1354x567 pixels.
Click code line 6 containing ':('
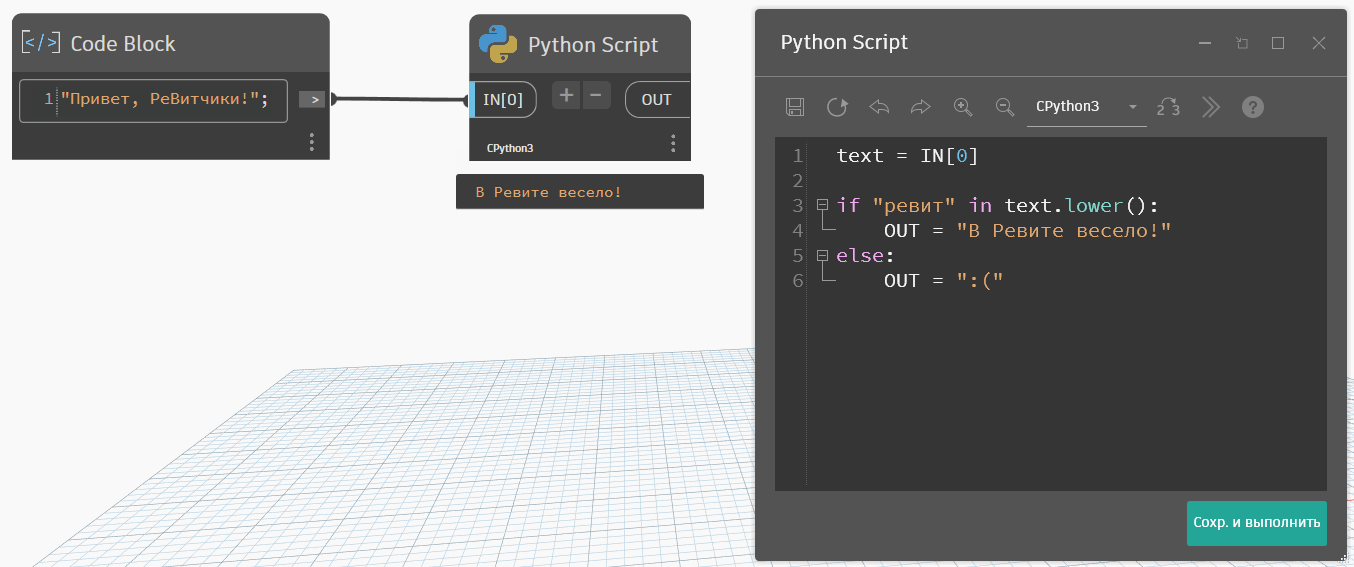tap(943, 281)
